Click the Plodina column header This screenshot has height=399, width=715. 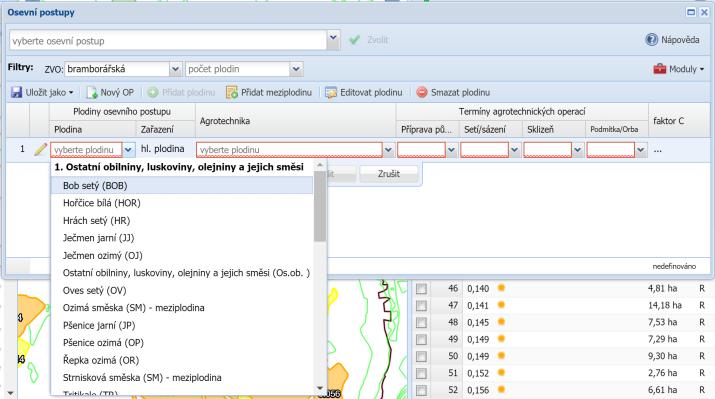(x=93, y=130)
